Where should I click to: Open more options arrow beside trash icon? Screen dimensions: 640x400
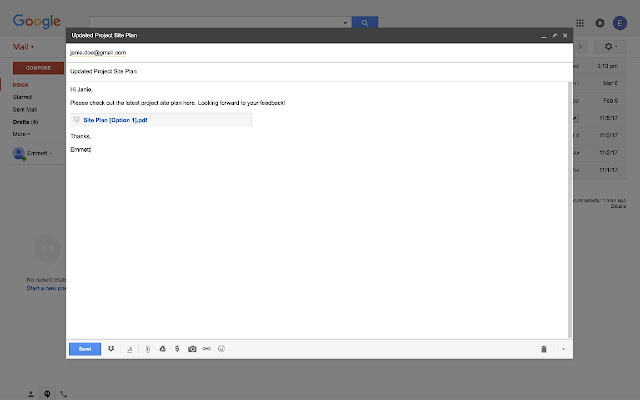click(x=563, y=349)
